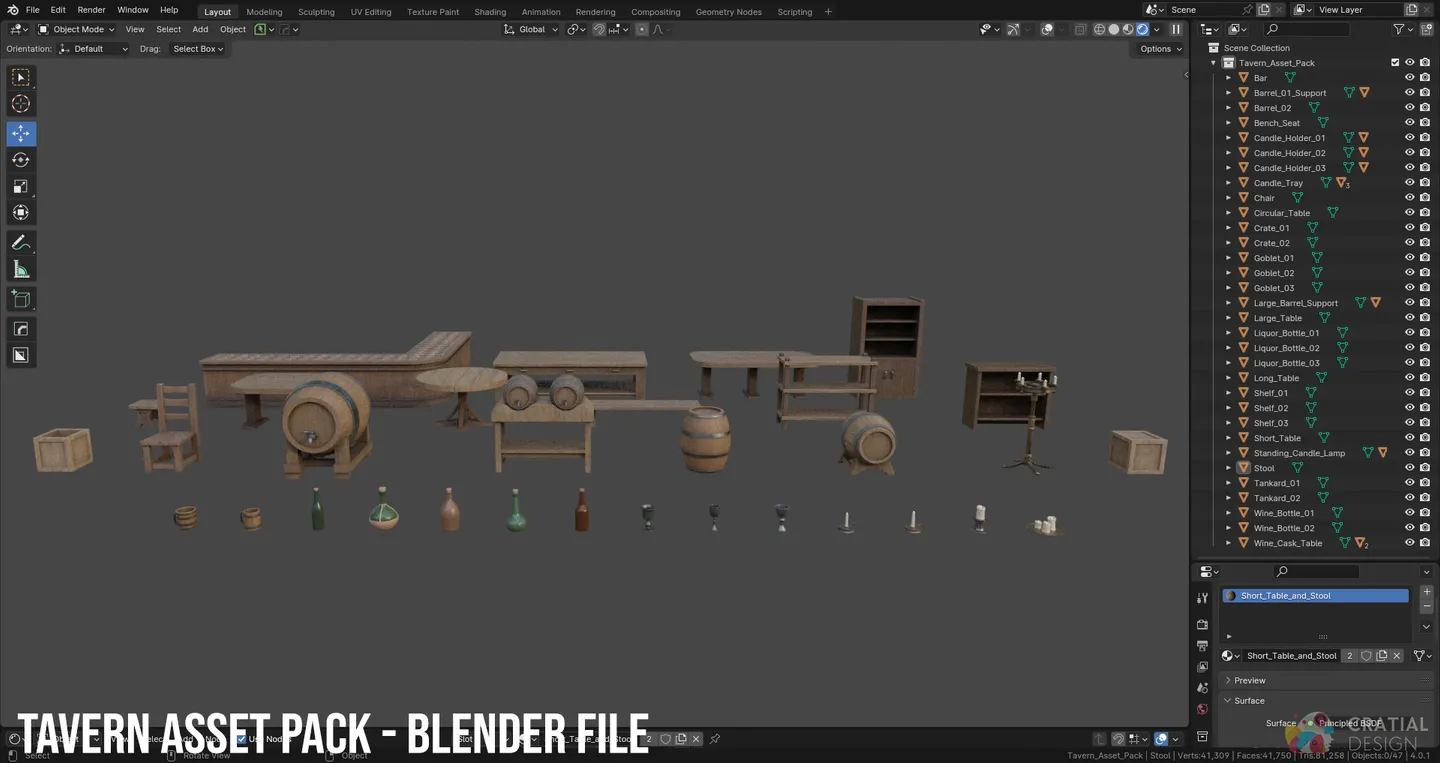Expand the Circular_Table collection
Viewport: 1440px width, 763px height.
(x=1229, y=213)
